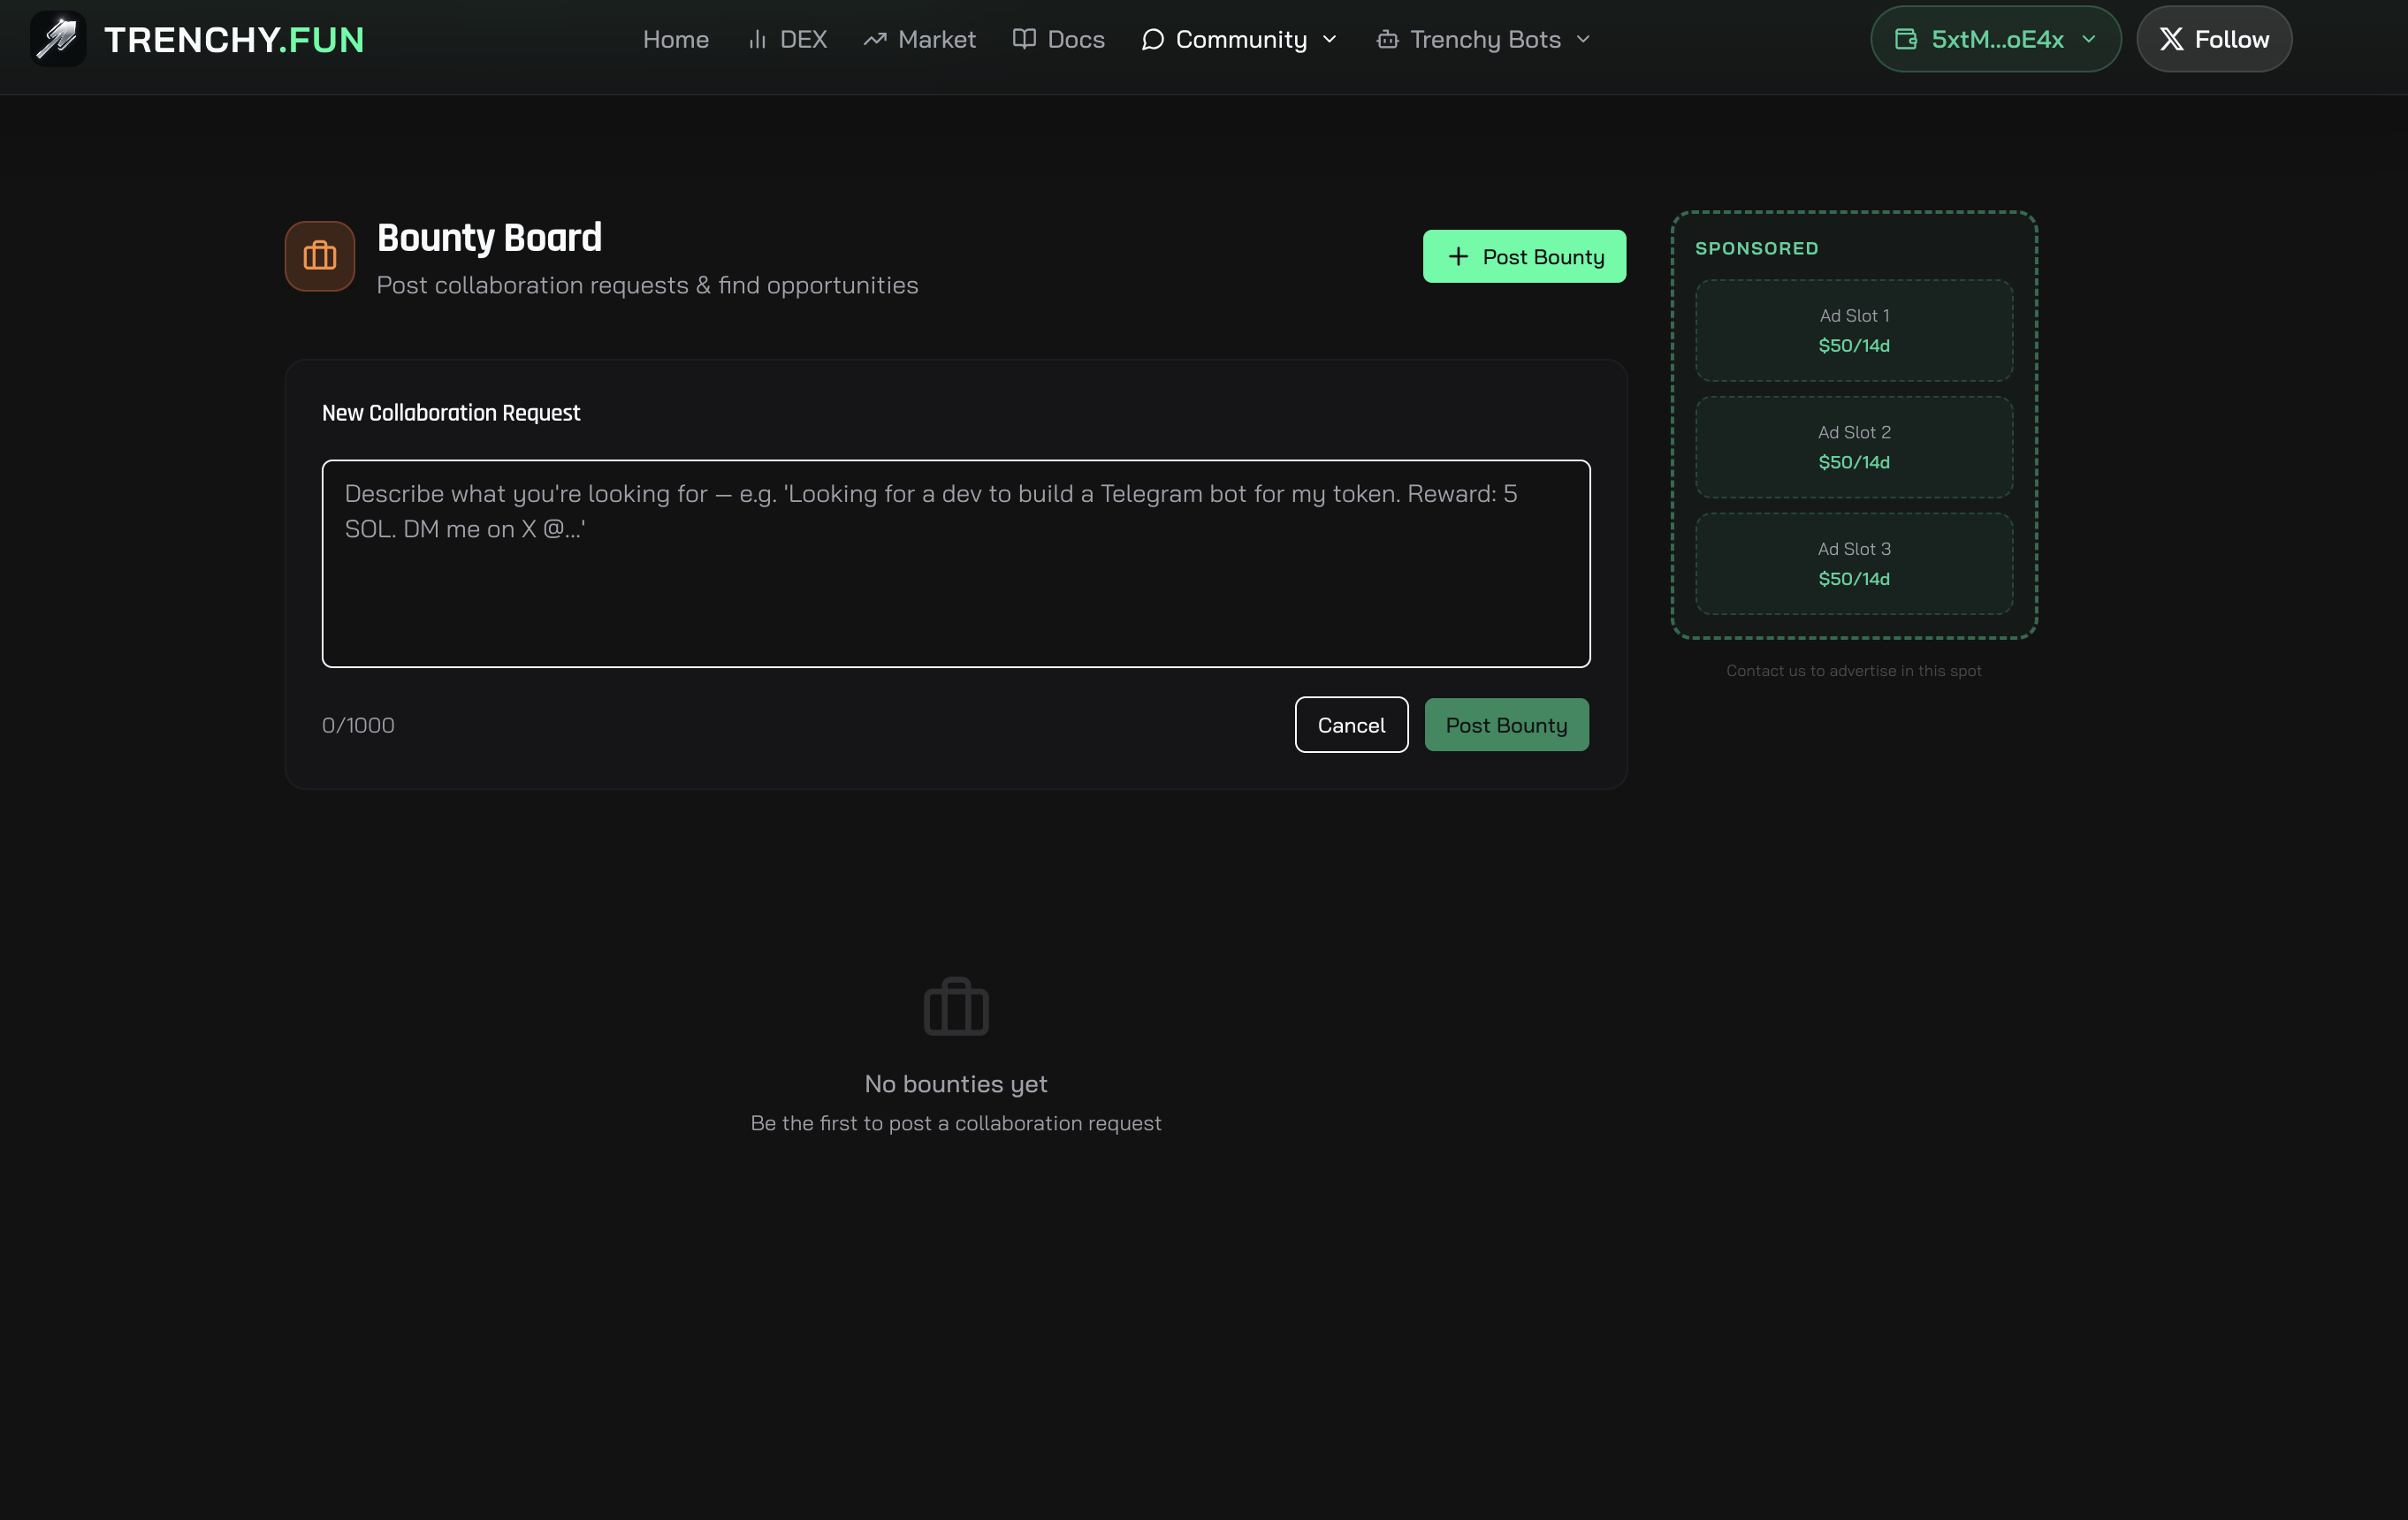Click 'Be the first to post a collaboration request'
Viewport: 2408px width, 1520px height.
pyautogui.click(x=956, y=1123)
